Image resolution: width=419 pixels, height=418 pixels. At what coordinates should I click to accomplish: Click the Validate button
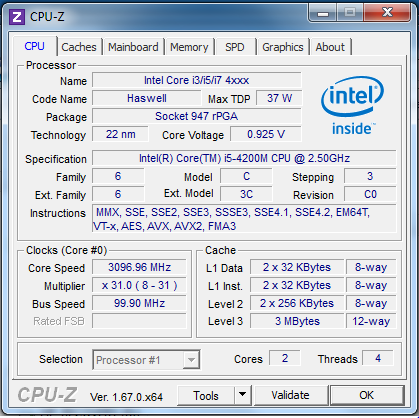290,395
